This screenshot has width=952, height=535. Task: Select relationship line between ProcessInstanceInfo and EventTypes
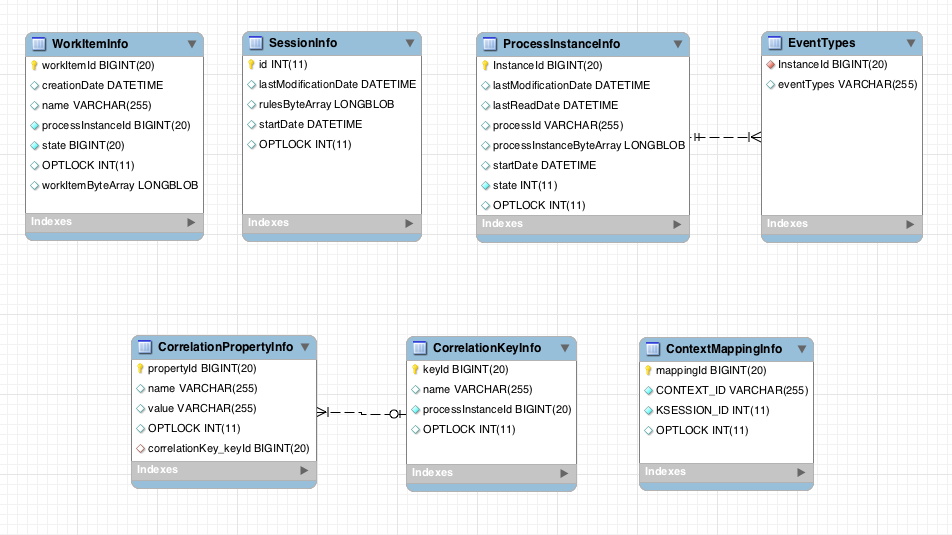tap(725, 137)
